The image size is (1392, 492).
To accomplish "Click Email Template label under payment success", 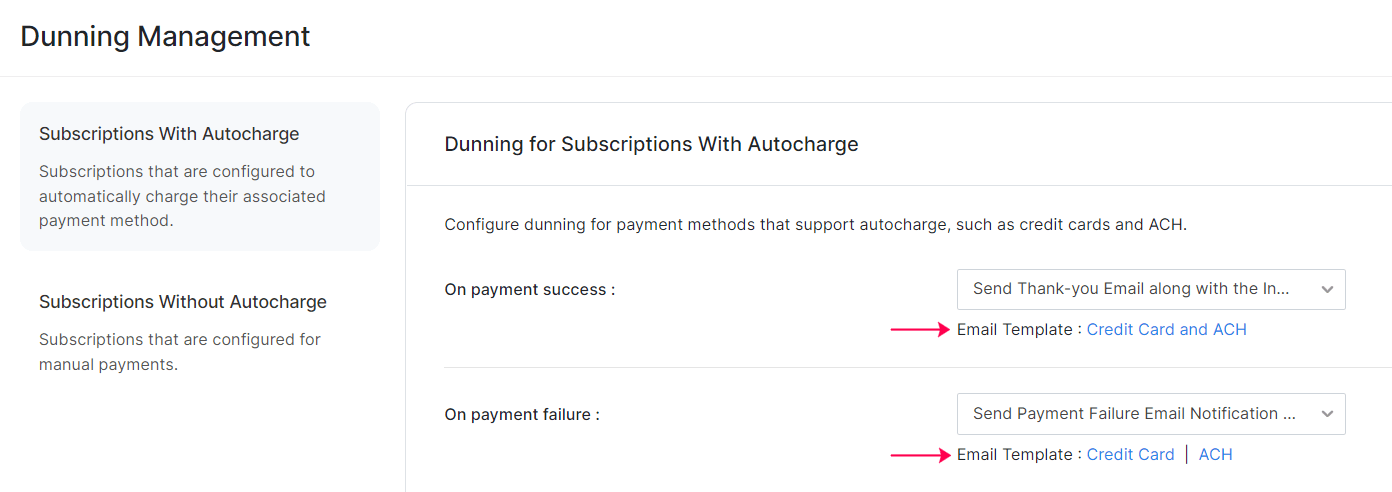I will pyautogui.click(x=1018, y=330).
